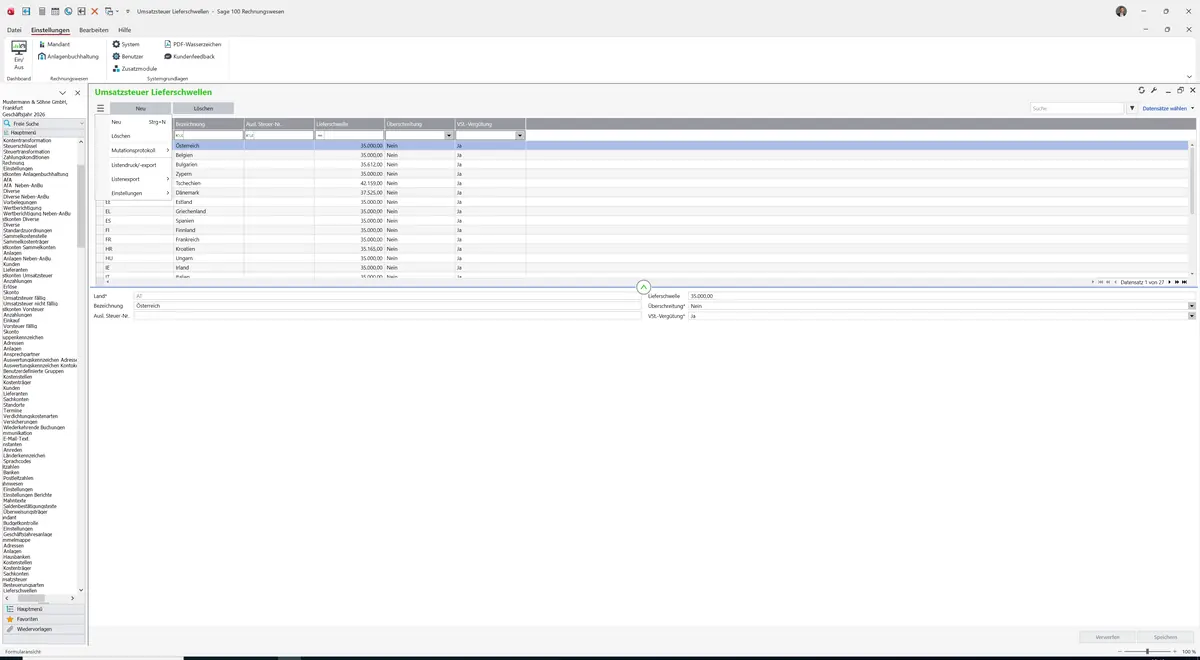Open Benutzer settings in the ribbon

coord(128,56)
